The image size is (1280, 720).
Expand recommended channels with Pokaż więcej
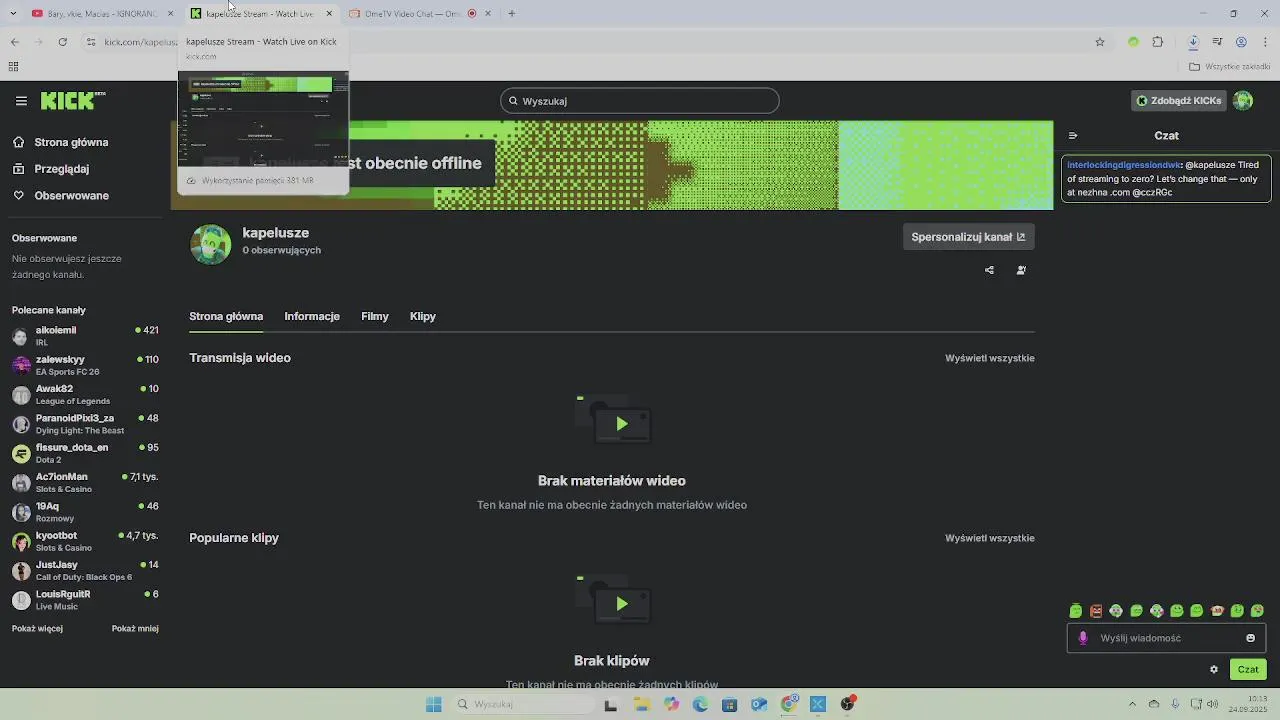37,629
